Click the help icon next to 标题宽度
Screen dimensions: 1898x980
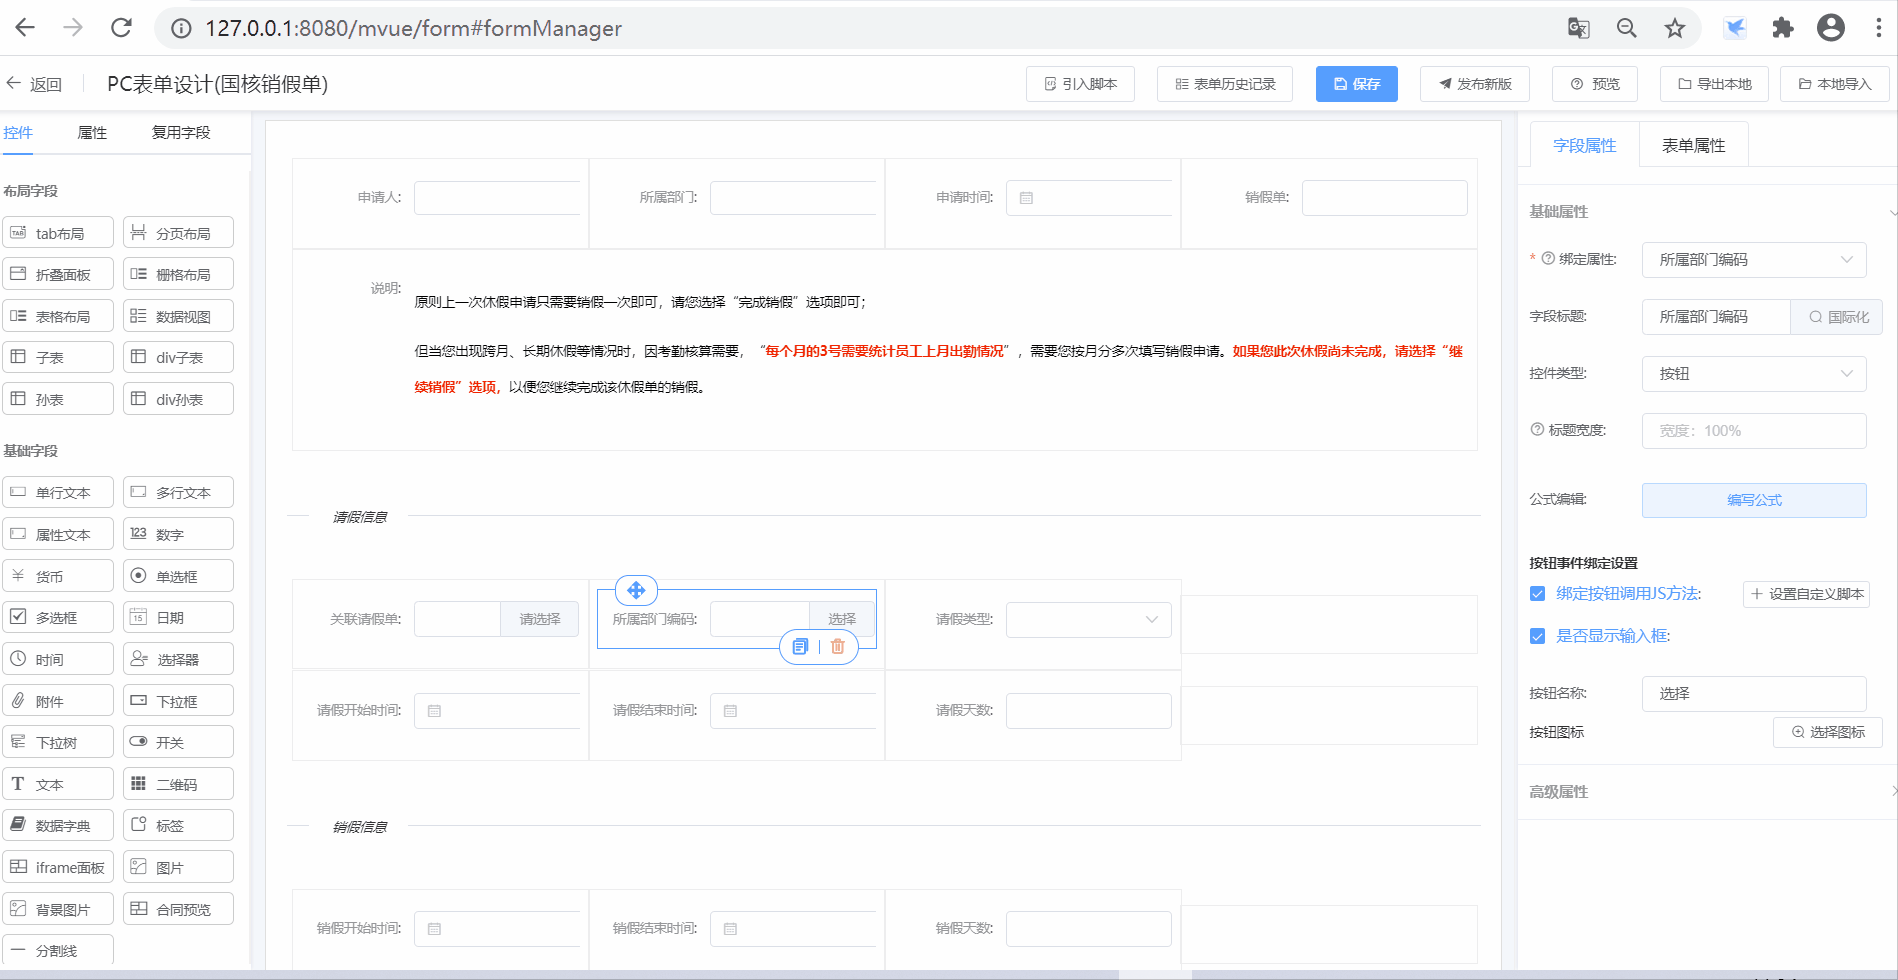(x=1537, y=430)
